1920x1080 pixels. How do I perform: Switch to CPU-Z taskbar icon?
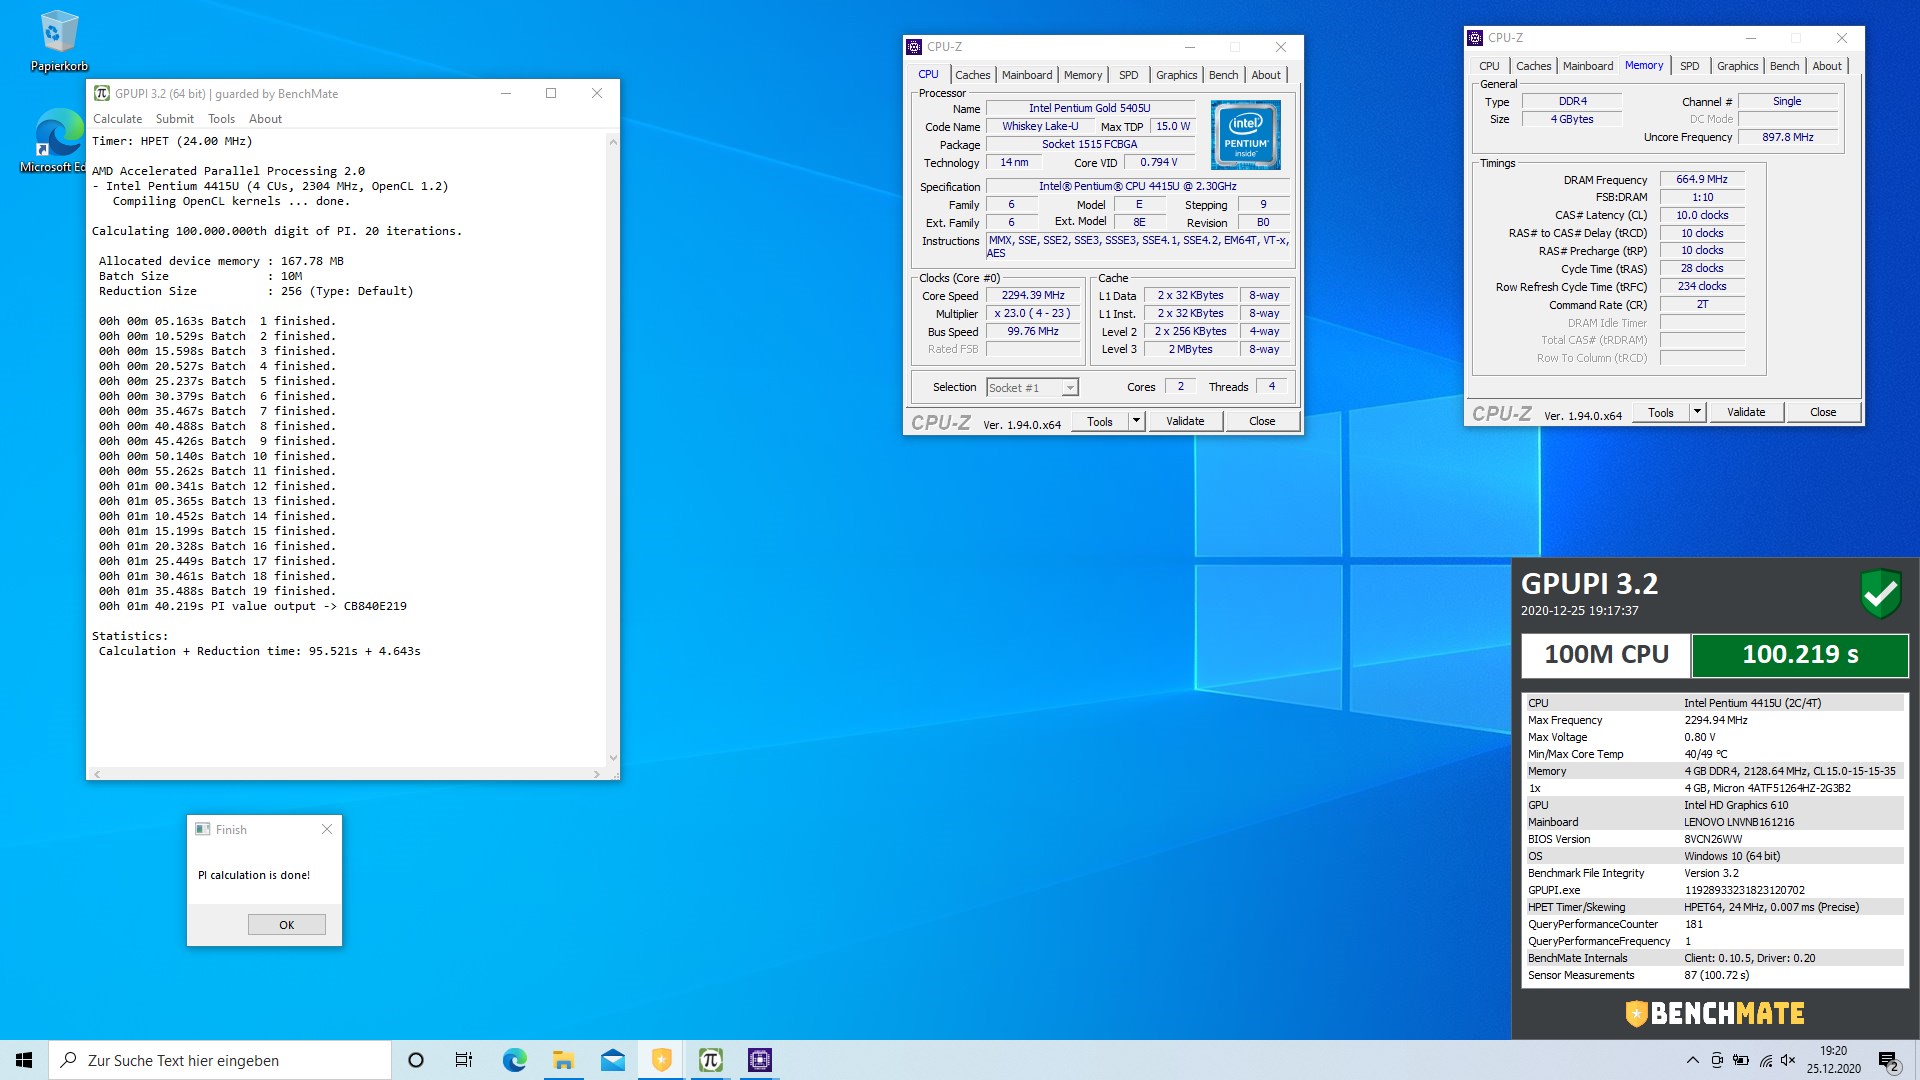tap(760, 1060)
